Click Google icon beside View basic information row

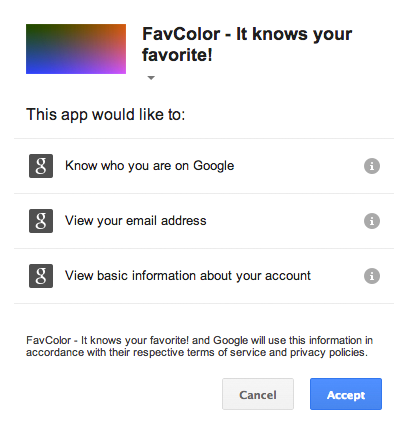(x=41, y=276)
